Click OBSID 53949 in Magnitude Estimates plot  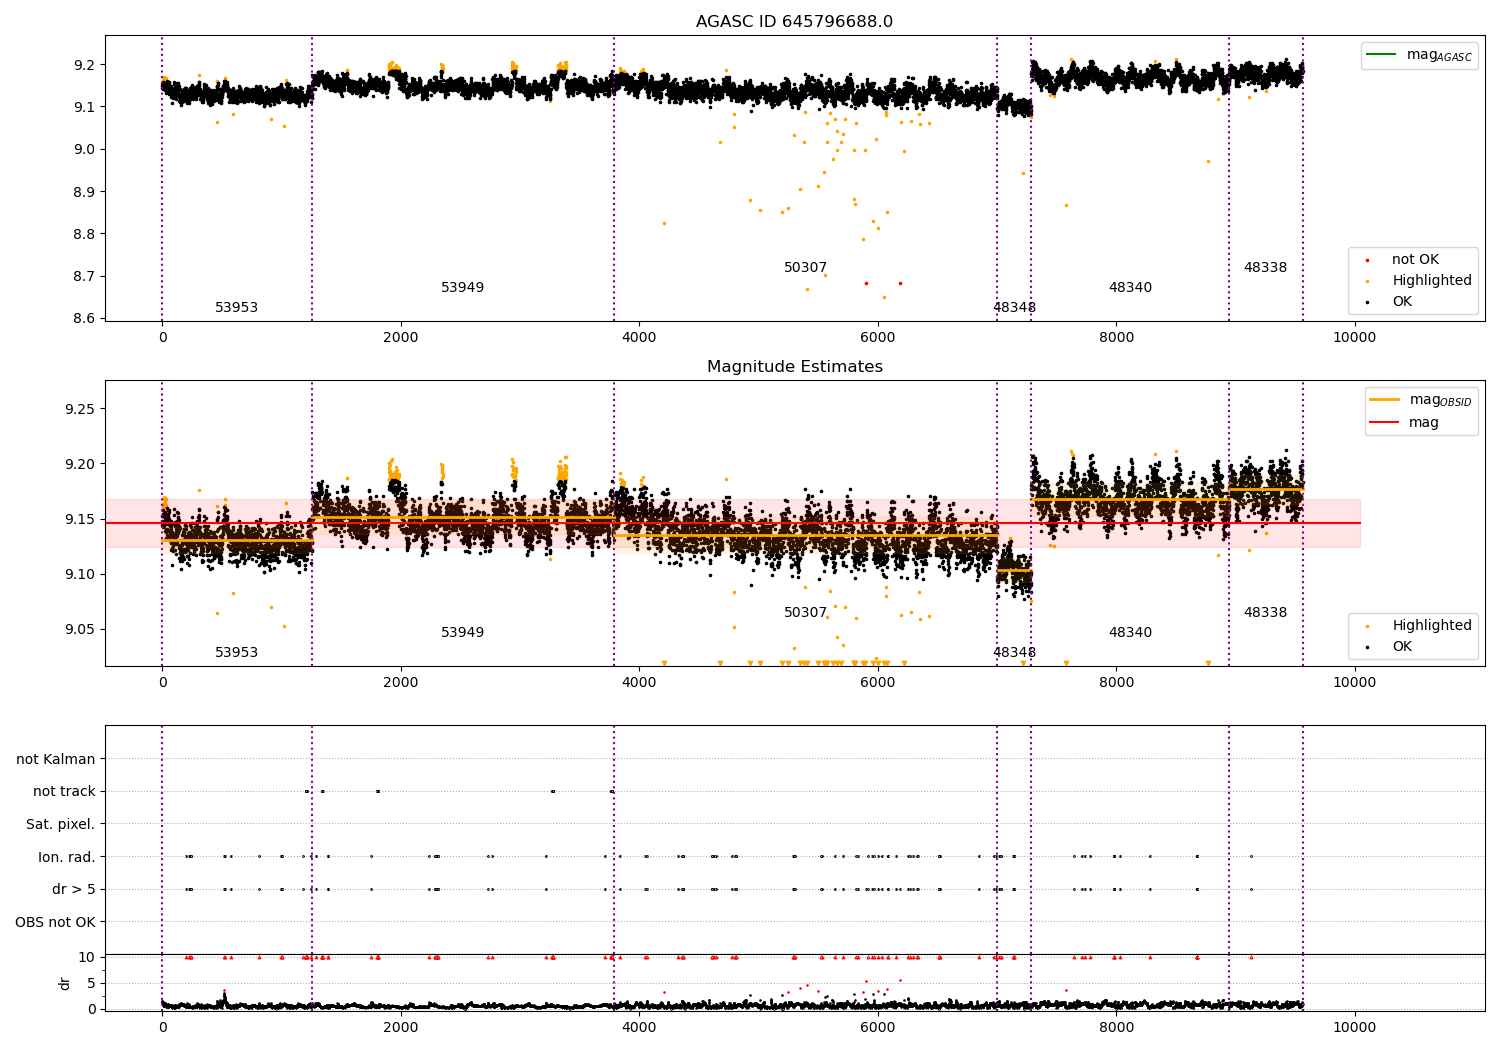point(463,633)
